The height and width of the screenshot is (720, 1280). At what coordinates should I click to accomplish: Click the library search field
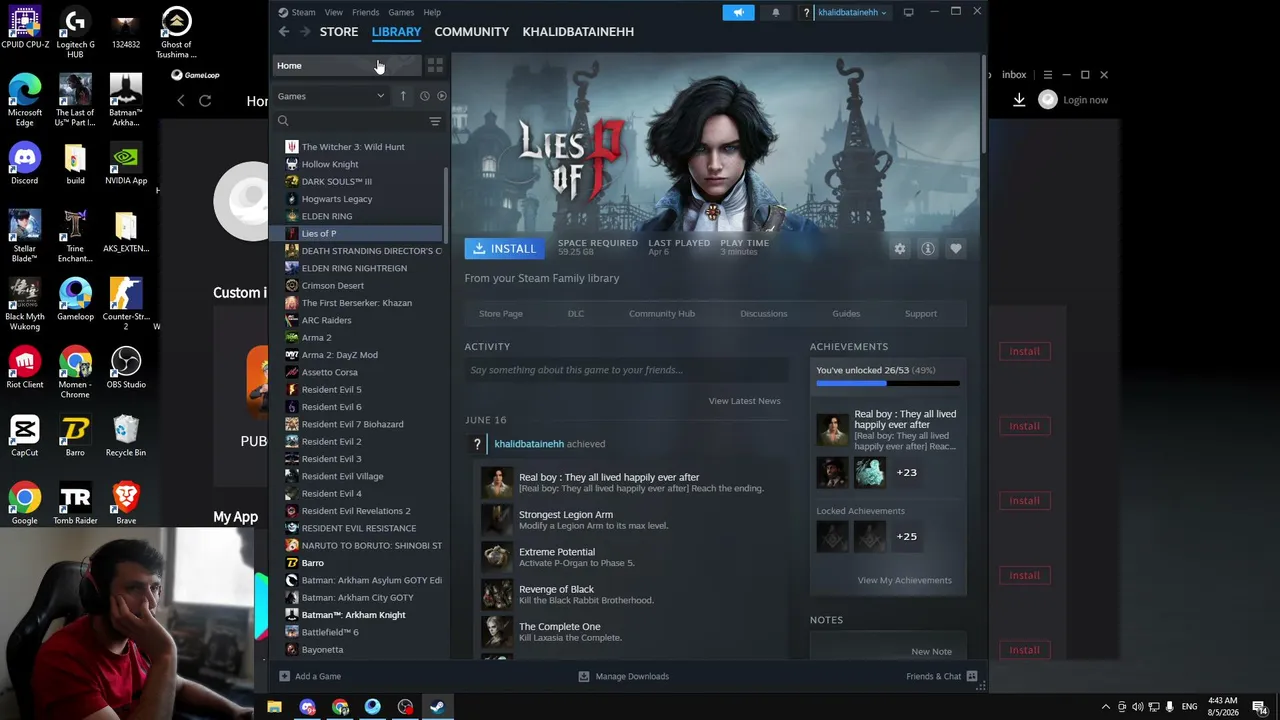[x=350, y=121]
